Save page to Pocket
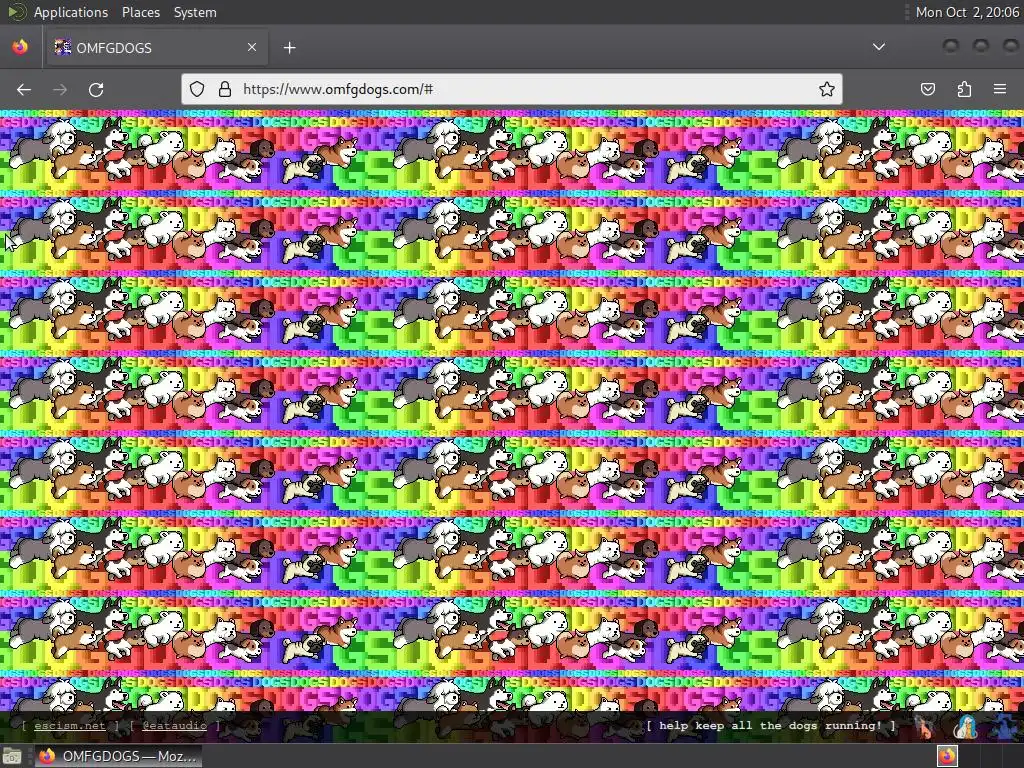The image size is (1024, 768). tap(928, 89)
